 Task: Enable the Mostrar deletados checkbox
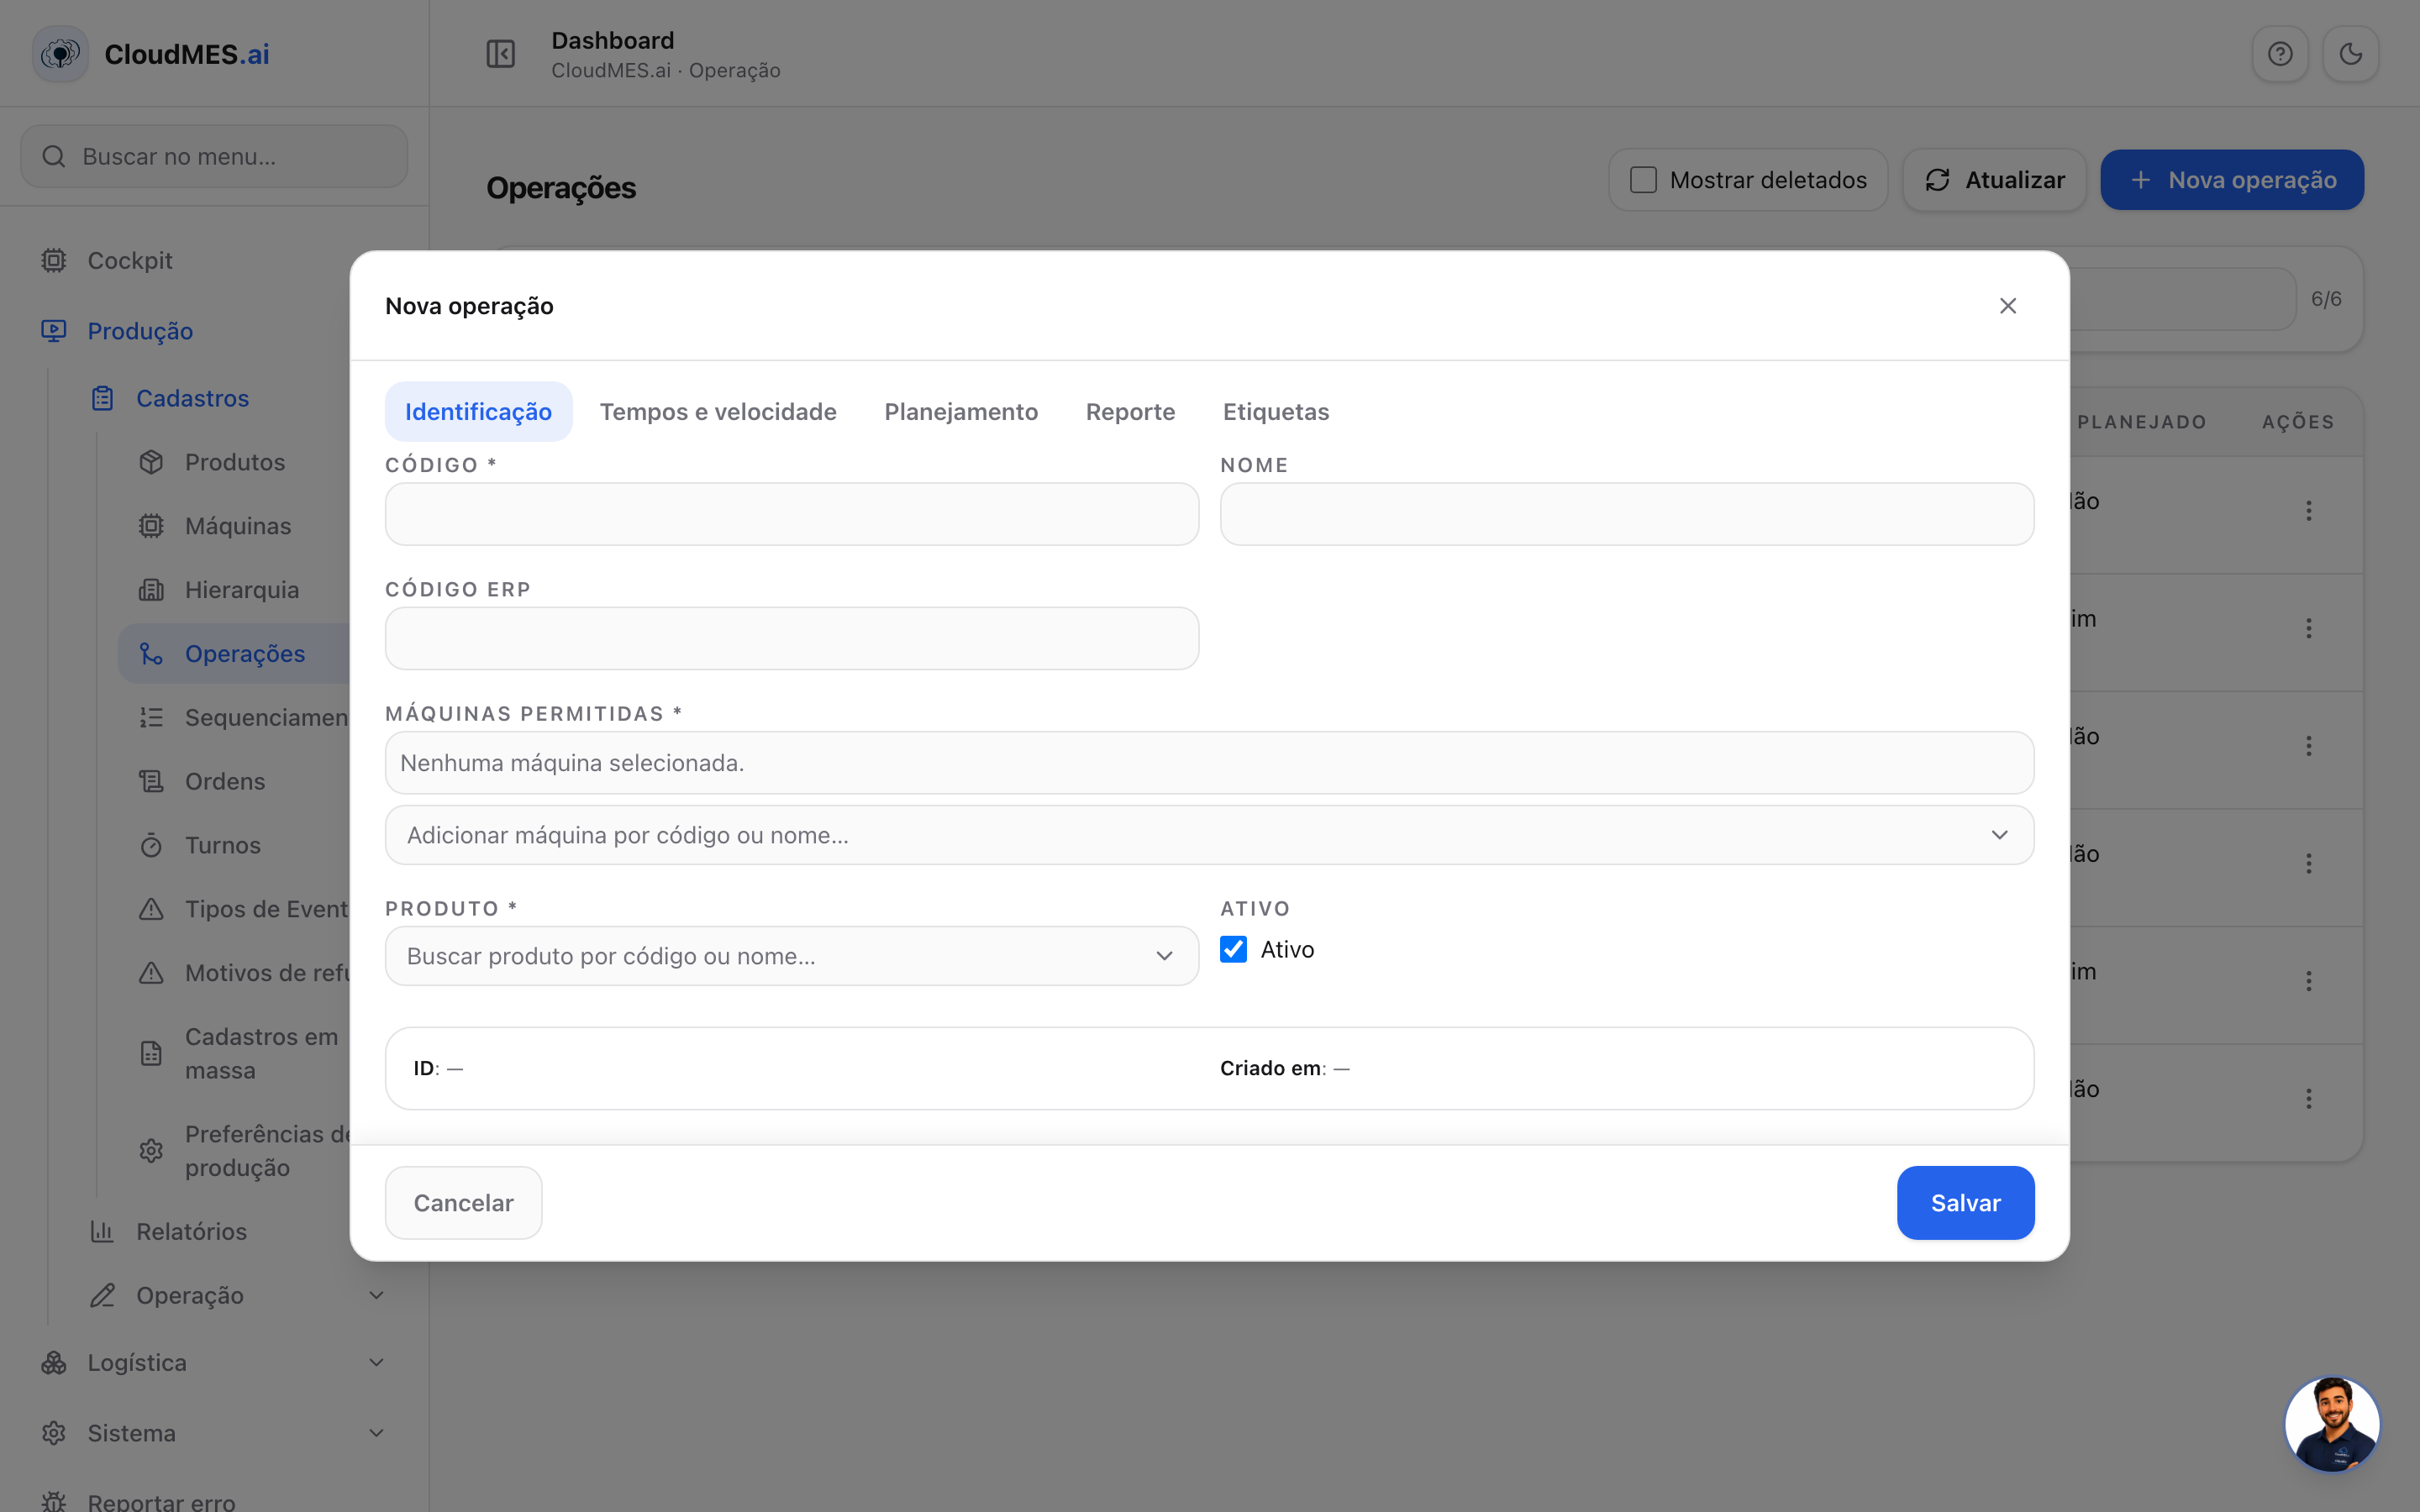[1643, 180]
